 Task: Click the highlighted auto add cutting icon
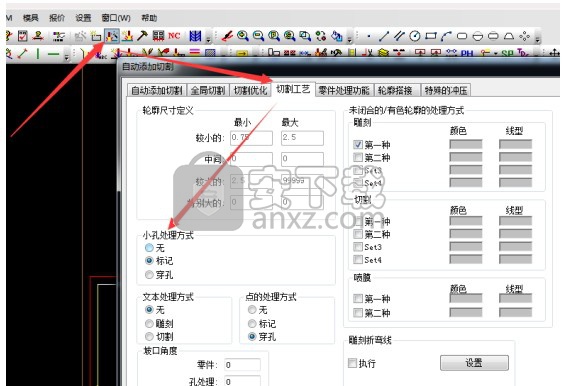click(112, 36)
